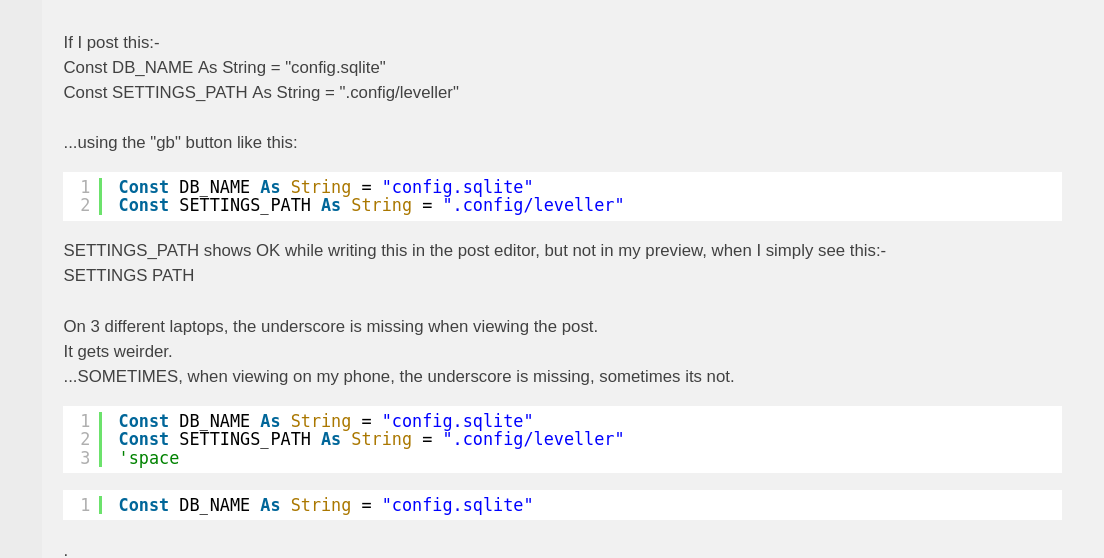
Task: Click ".config/leveller" string in first code block
Action: pos(533,205)
